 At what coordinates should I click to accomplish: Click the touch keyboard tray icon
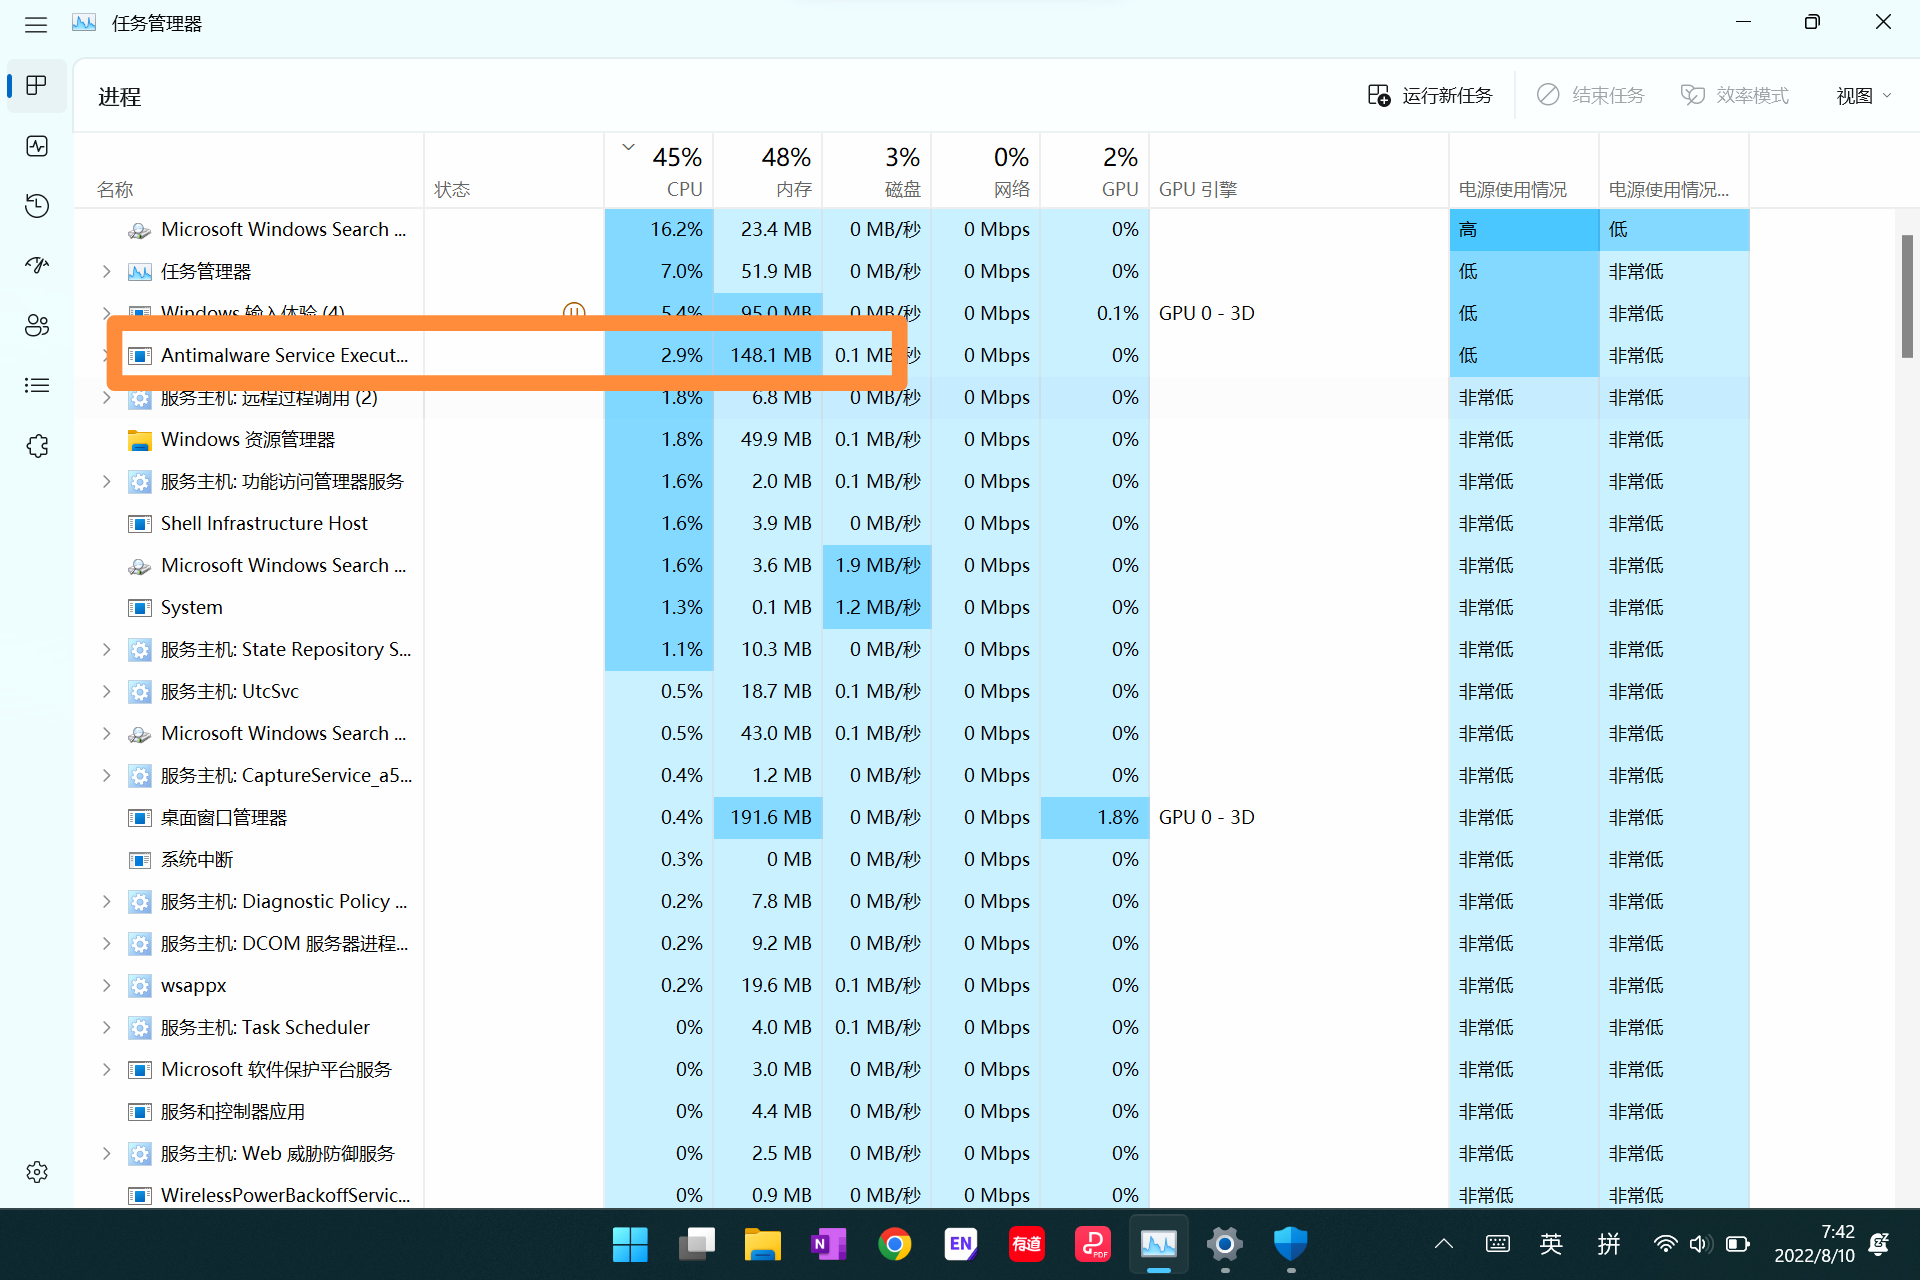point(1497,1244)
